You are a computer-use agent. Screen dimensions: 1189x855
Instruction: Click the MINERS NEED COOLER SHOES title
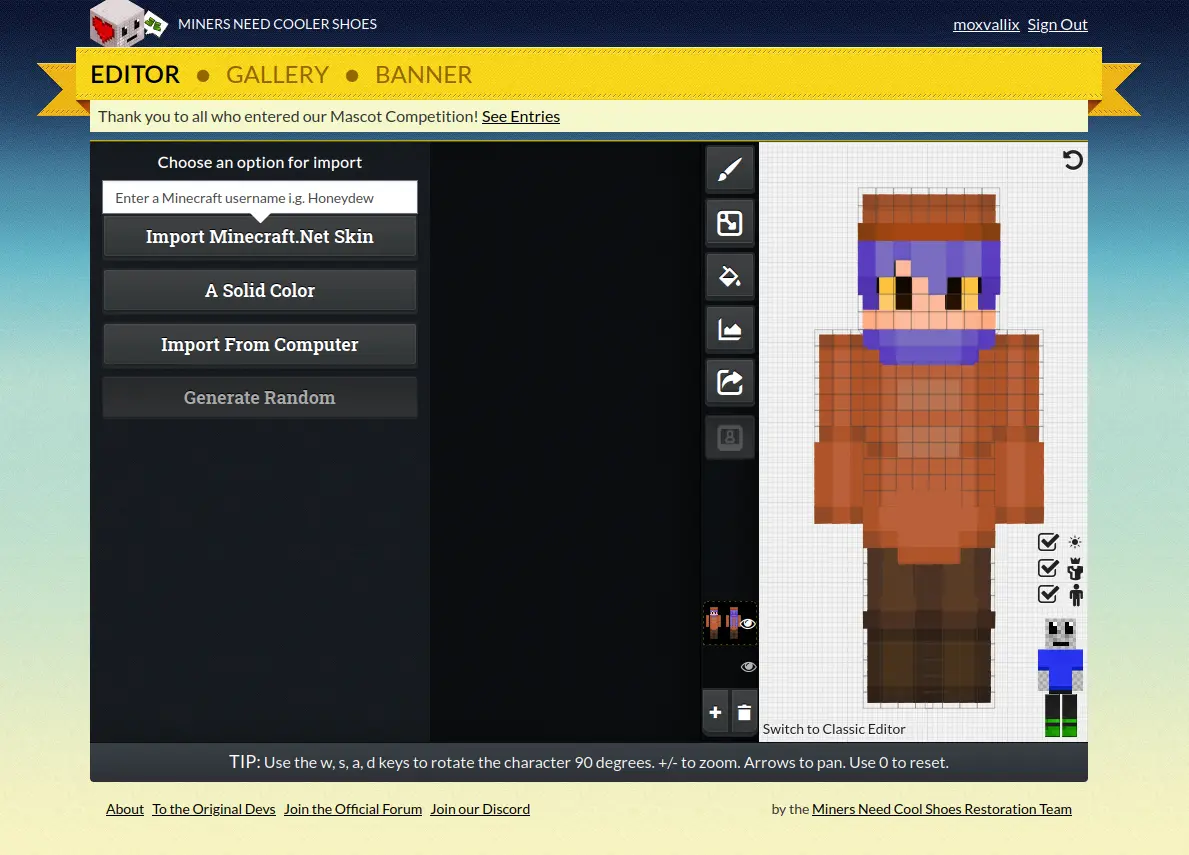[x=278, y=24]
